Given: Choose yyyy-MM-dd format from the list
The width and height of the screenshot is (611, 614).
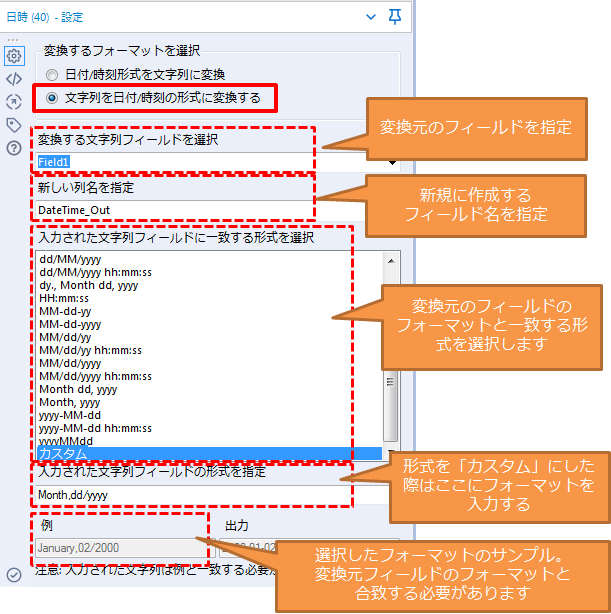Looking at the screenshot, I should 68,415.
